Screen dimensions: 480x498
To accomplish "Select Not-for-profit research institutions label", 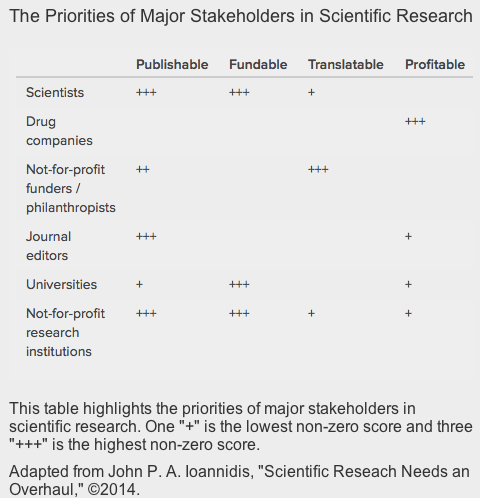I will pyautogui.click(x=65, y=333).
